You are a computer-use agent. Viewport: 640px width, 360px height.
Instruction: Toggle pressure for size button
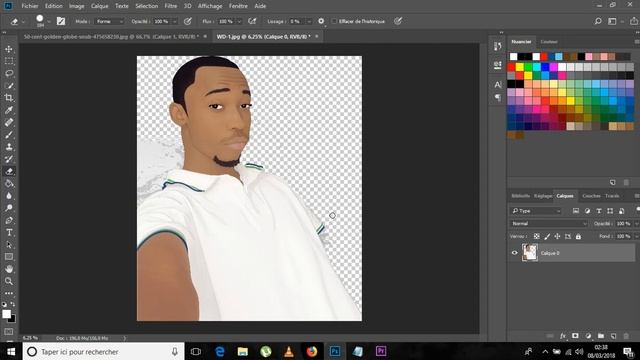coord(398,21)
